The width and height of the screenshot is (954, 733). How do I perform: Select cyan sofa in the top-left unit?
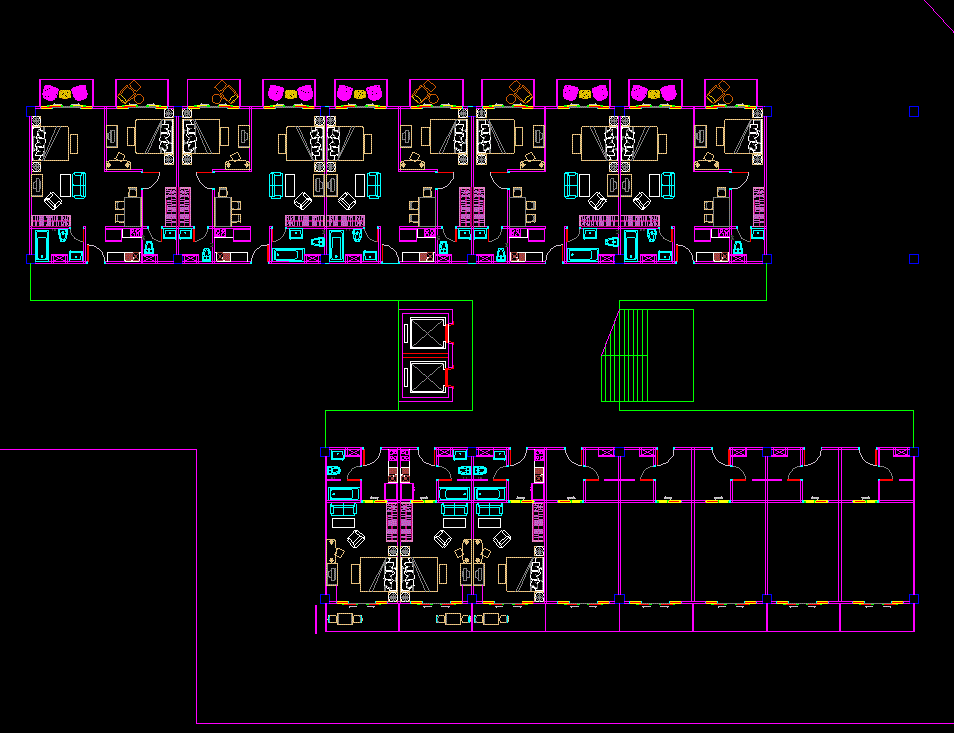(79, 185)
